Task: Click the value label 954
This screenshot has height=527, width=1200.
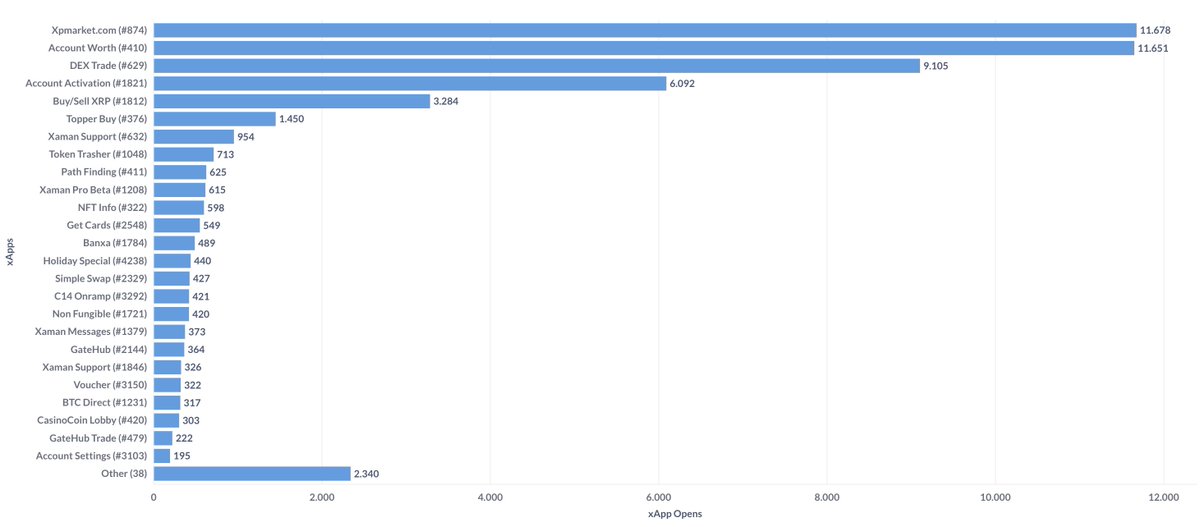Action: click(x=247, y=136)
